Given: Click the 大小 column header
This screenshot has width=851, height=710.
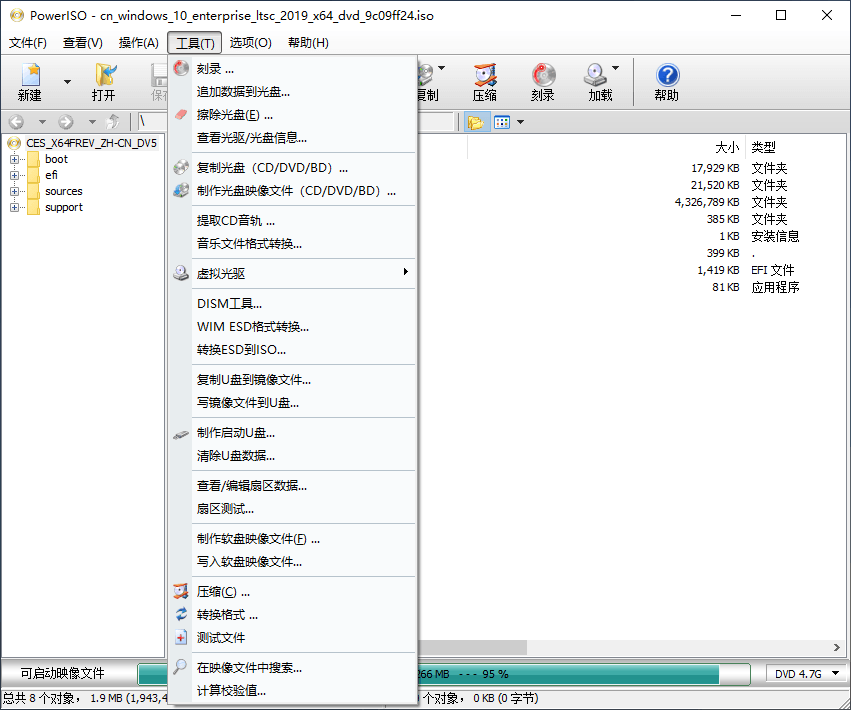Looking at the screenshot, I should 727,147.
